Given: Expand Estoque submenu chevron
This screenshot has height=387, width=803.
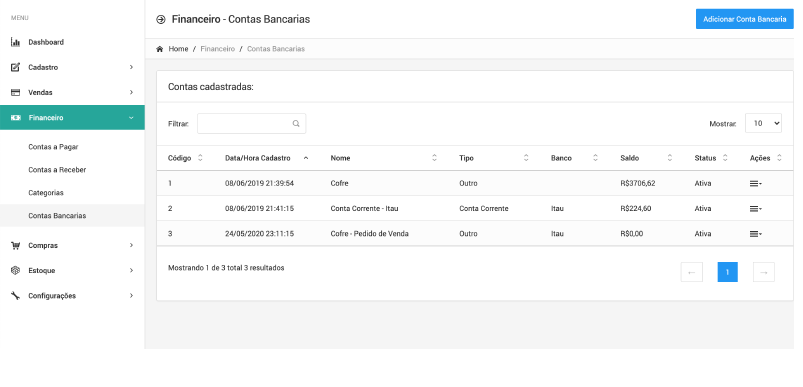Looking at the screenshot, I should pyautogui.click(x=132, y=270).
